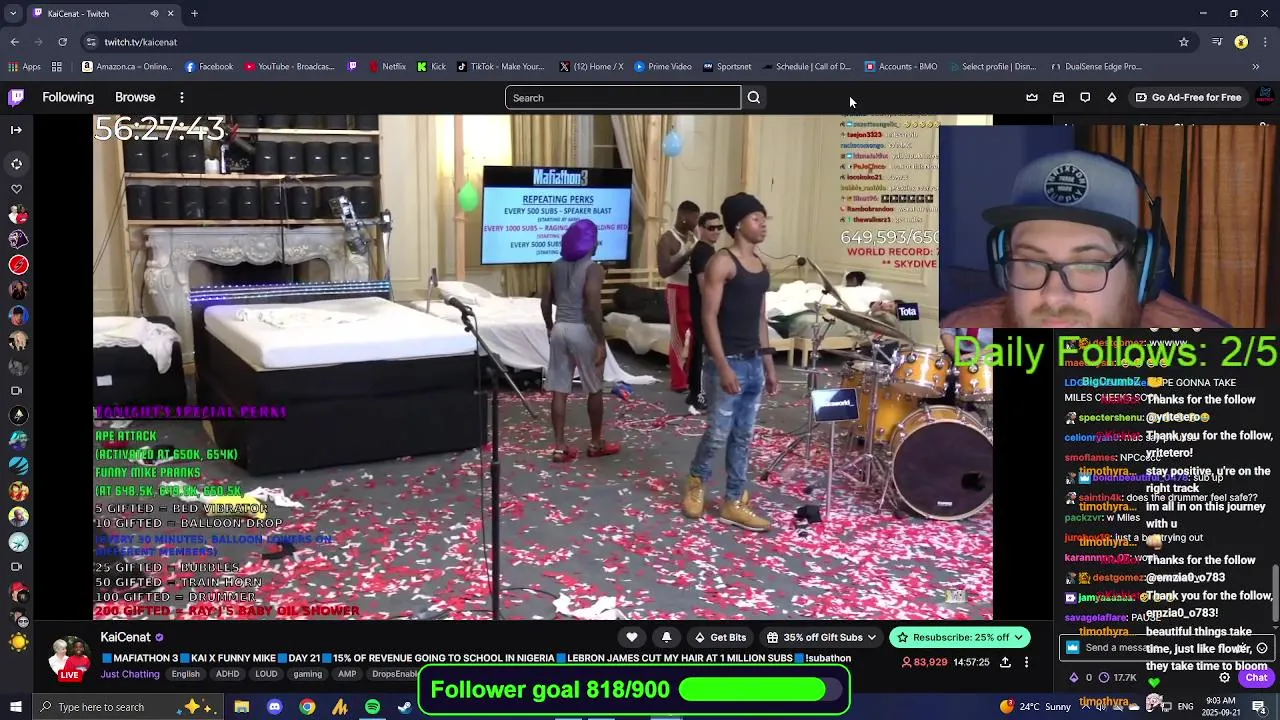This screenshot has height=720, width=1280.
Task: Open Spotify from the taskbar
Action: click(372, 707)
